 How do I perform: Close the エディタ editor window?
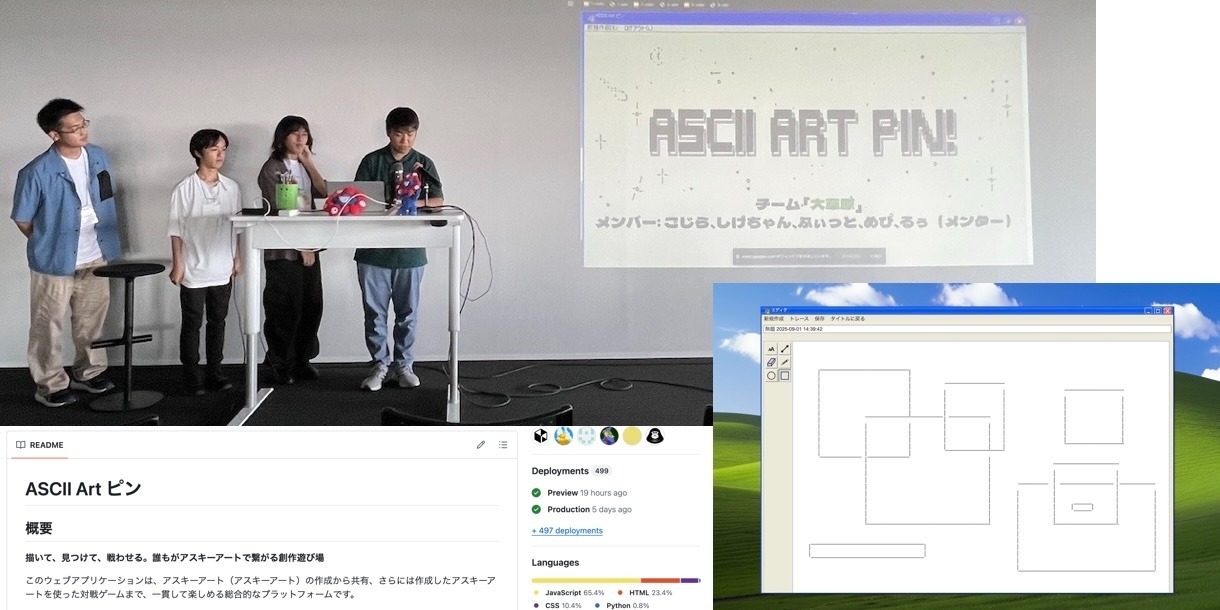1167,310
